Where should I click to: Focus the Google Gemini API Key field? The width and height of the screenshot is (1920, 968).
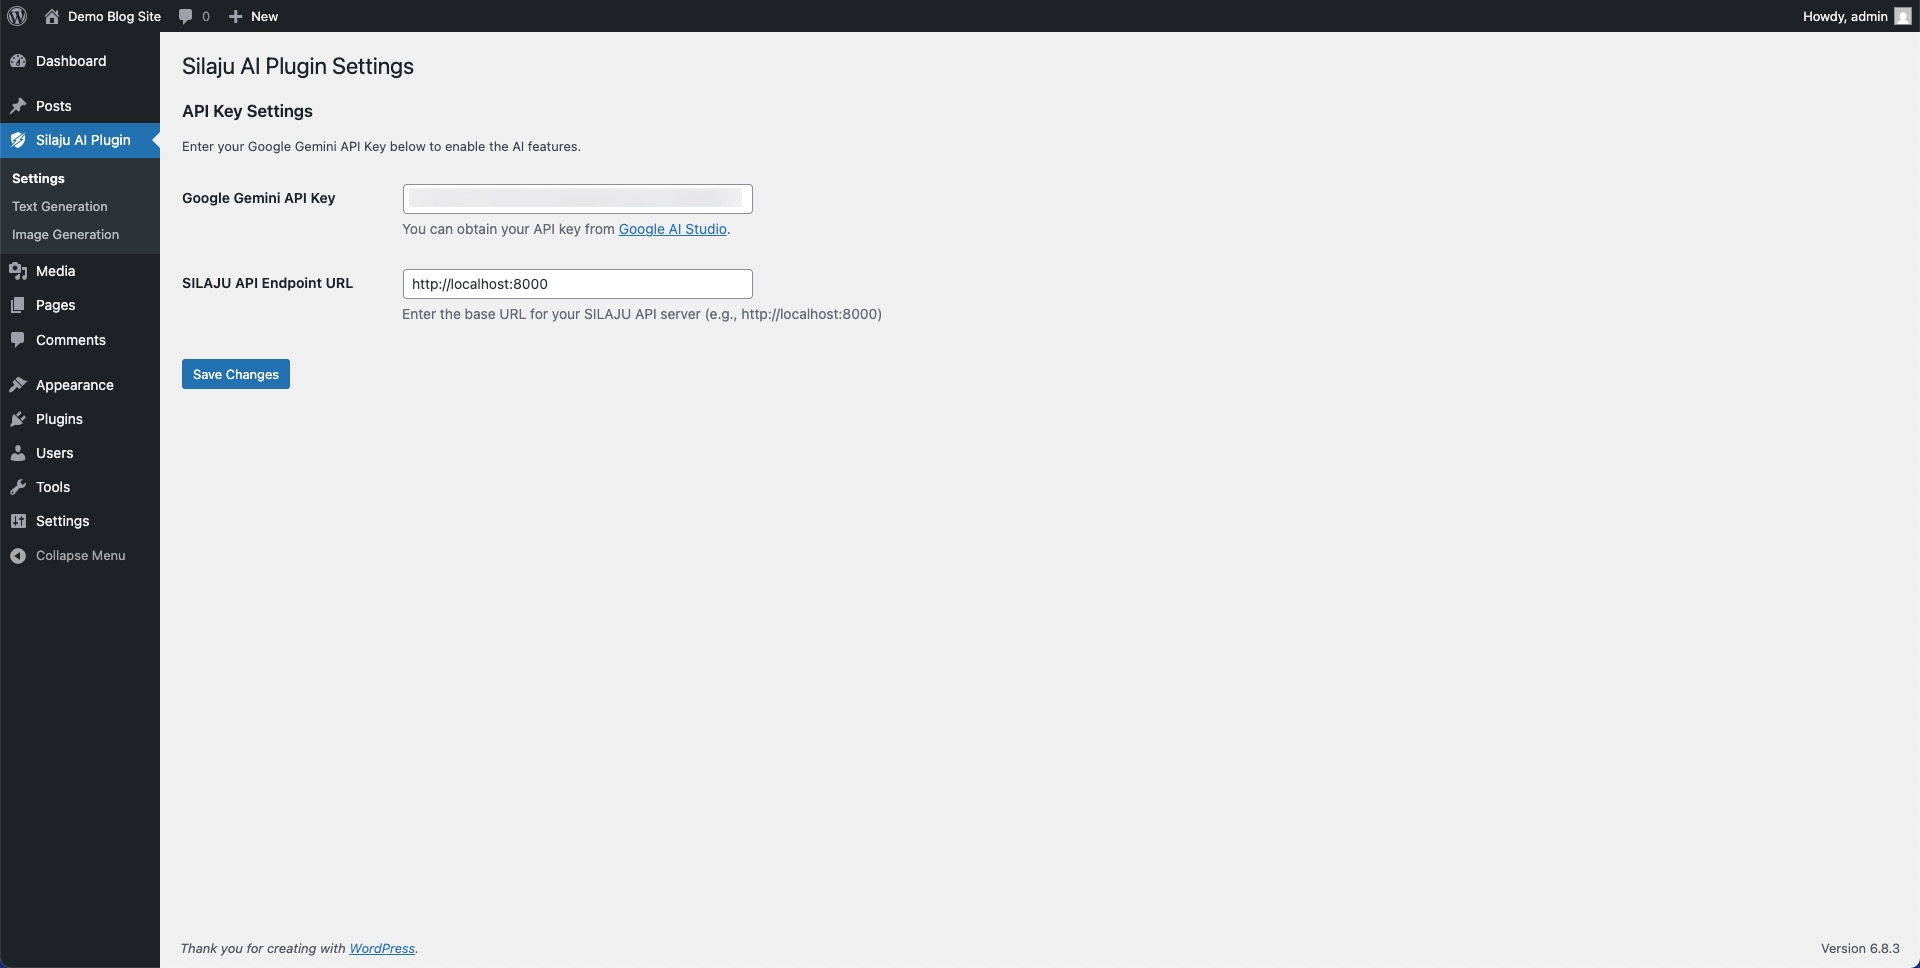(x=577, y=199)
